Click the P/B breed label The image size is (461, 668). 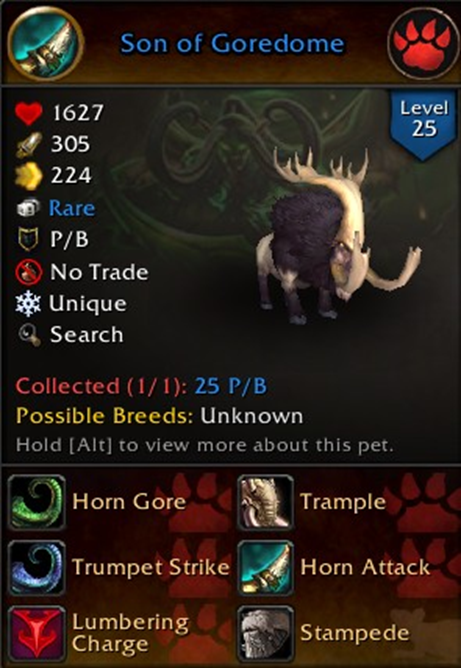point(69,239)
